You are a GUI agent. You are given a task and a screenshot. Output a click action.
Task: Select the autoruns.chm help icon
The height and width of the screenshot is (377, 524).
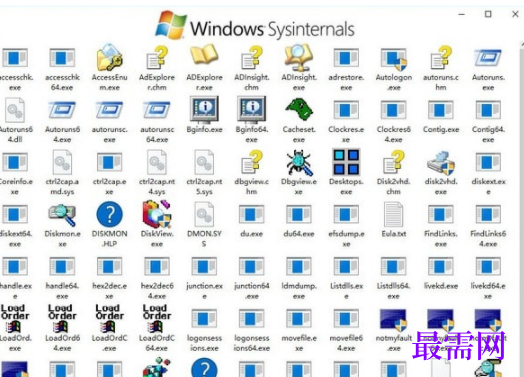pos(441,57)
